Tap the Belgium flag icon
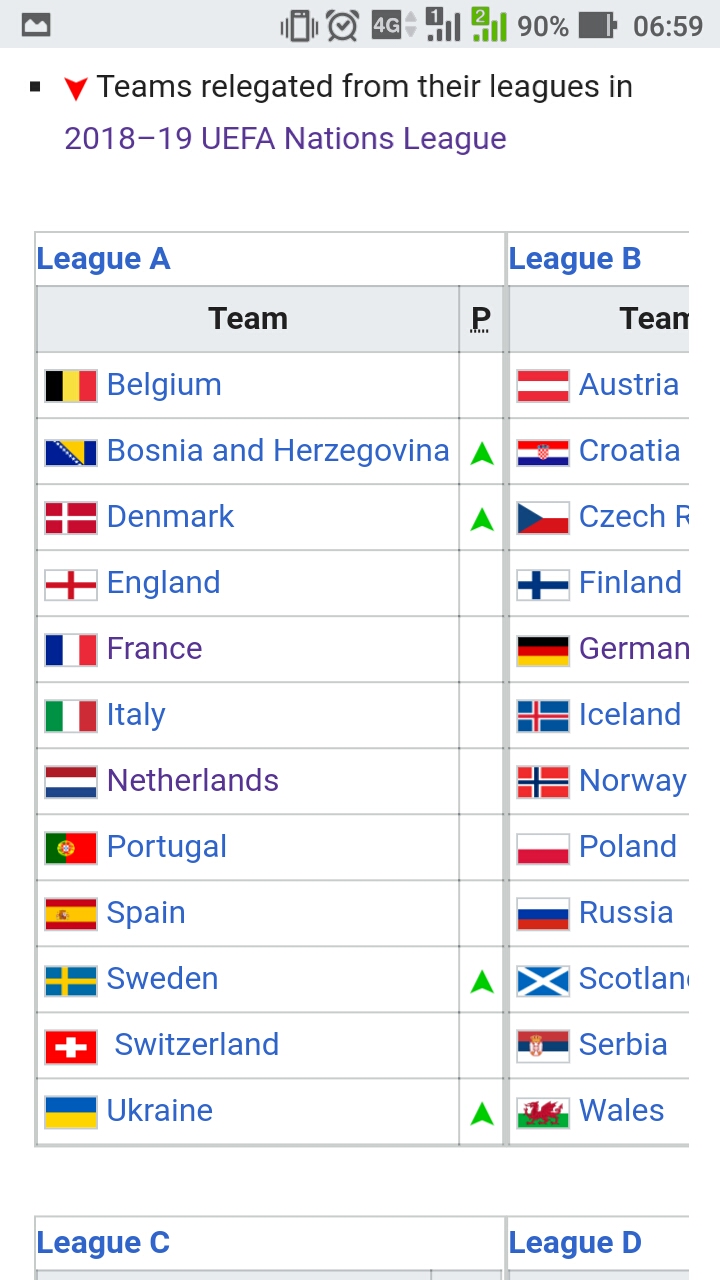This screenshot has height=1280, width=720. 71,386
